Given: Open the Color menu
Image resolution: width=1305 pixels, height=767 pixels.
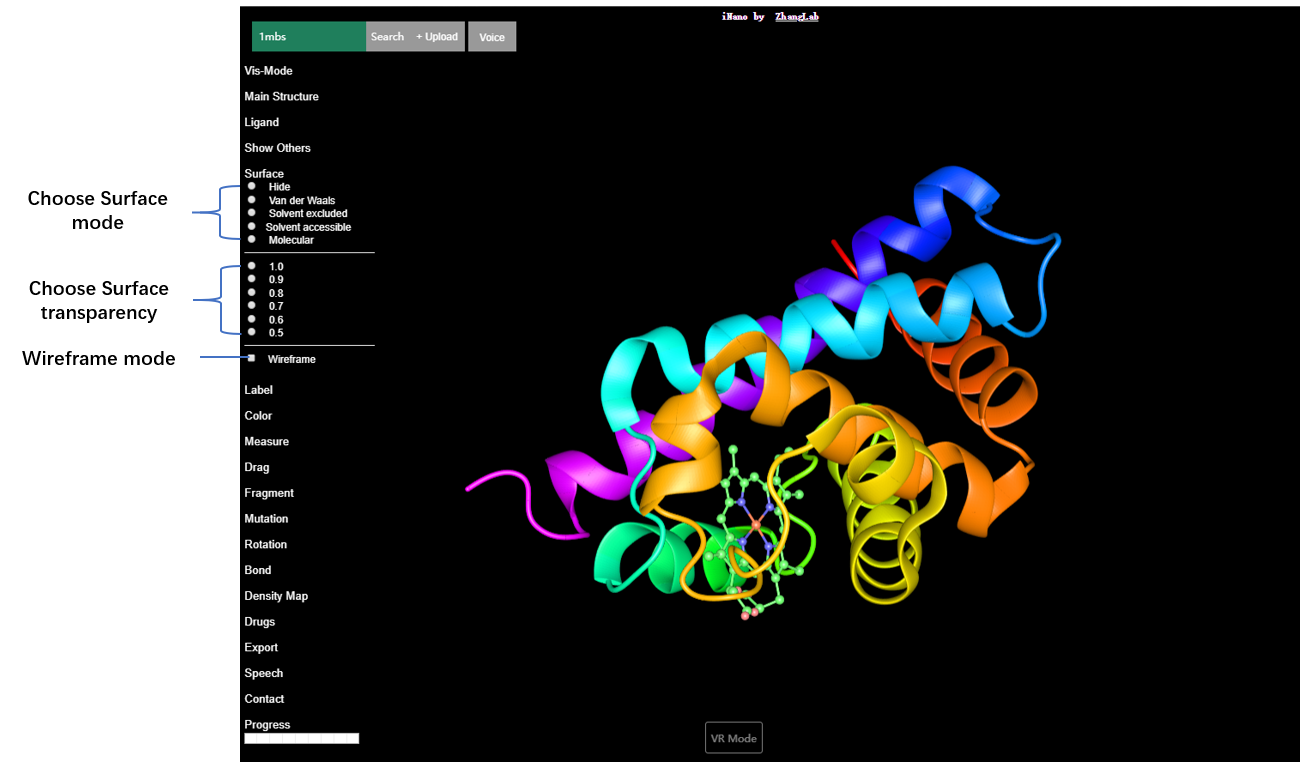Looking at the screenshot, I should [258, 416].
